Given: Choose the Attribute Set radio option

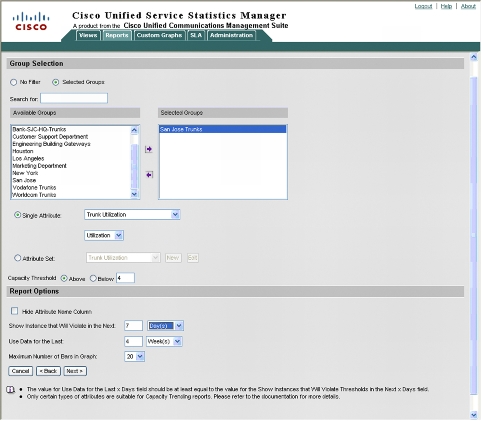Looking at the screenshot, I should [18, 258].
